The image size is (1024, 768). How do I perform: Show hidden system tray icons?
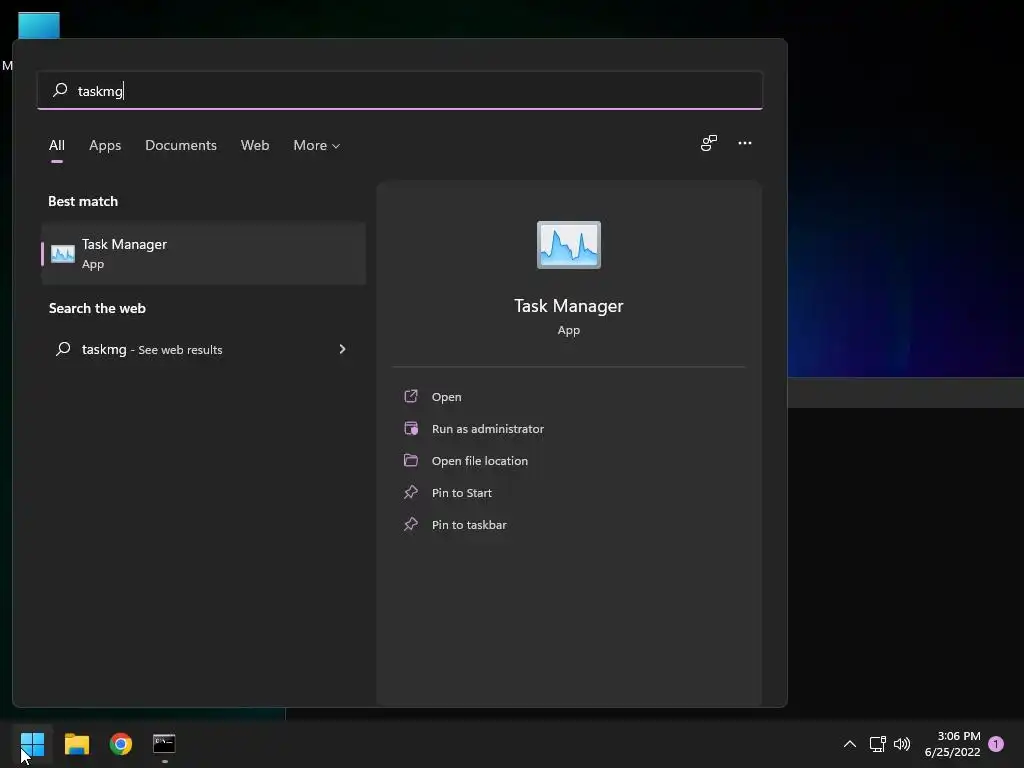click(x=850, y=744)
